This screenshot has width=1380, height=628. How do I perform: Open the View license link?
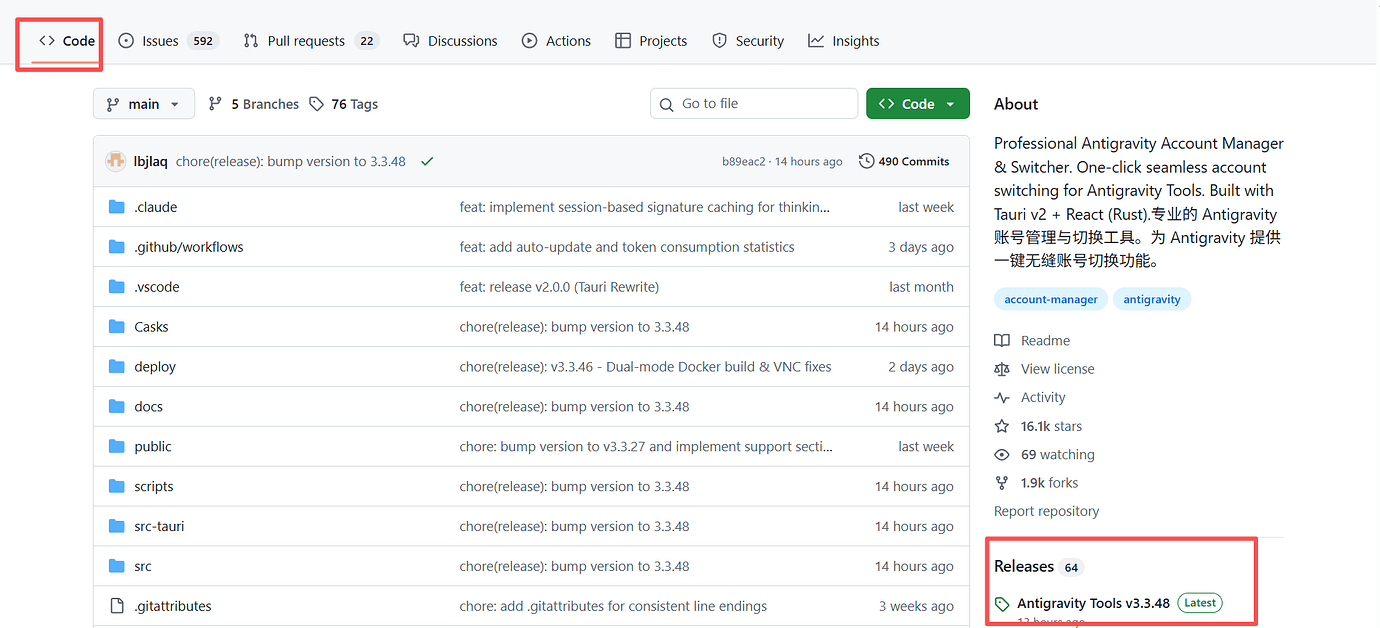(1044, 369)
